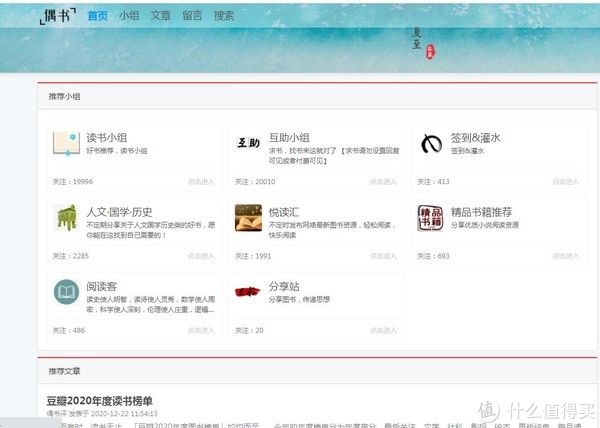Screen dimensions: 600x428
Task: Click the 分享图书，传递思想 description
Action: point(299,299)
